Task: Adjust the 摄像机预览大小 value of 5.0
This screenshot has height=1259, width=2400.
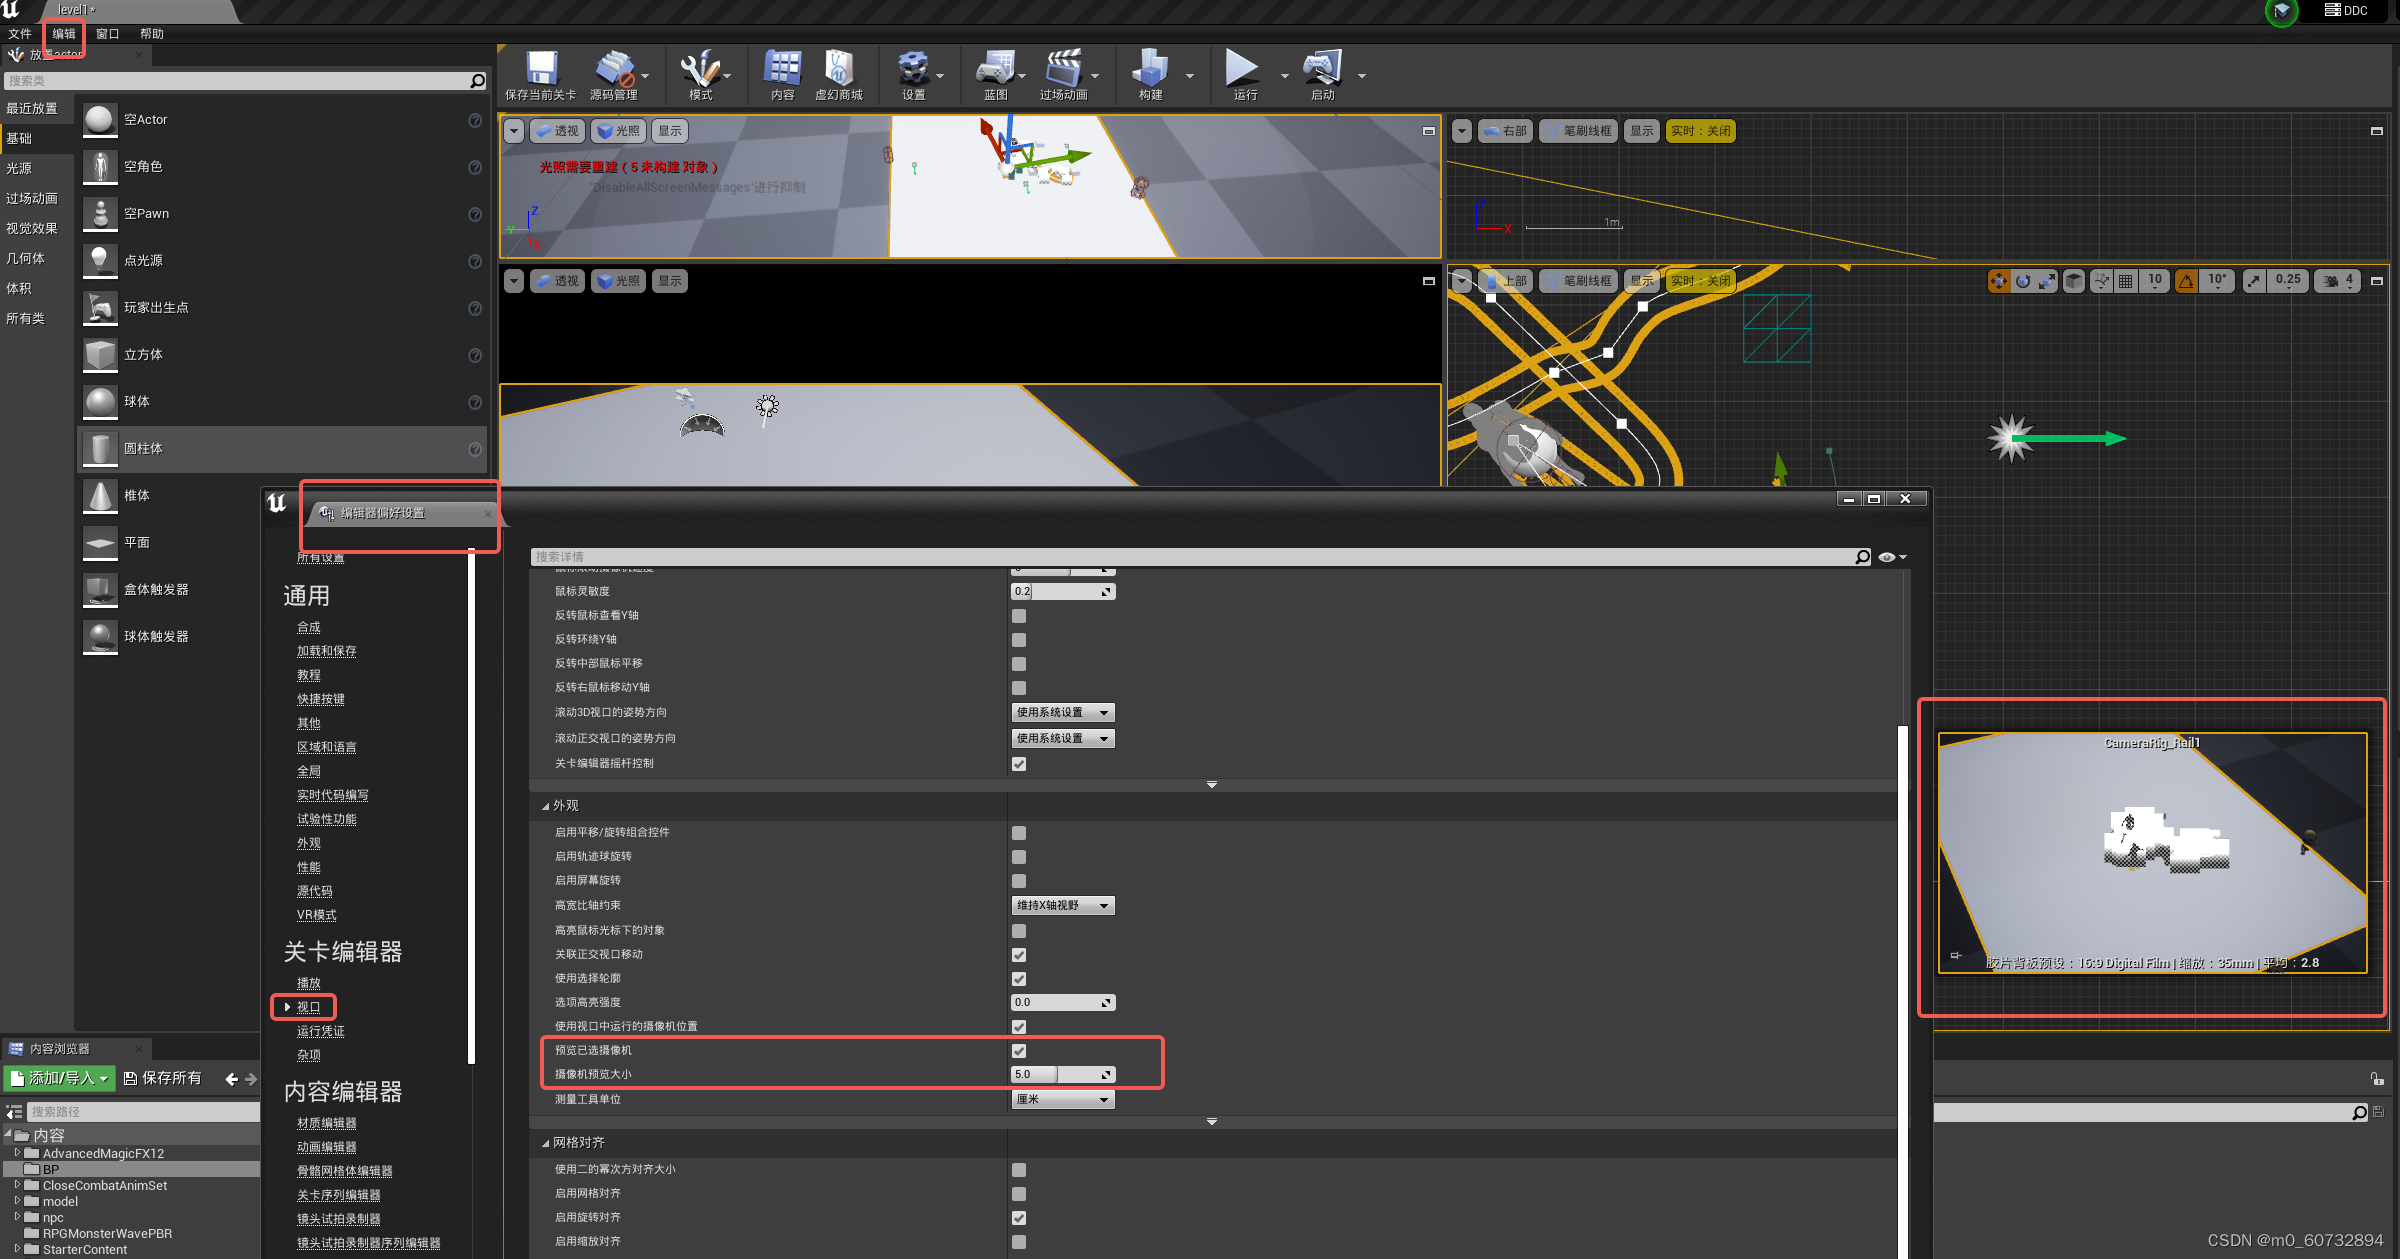Action: (x=1032, y=1074)
